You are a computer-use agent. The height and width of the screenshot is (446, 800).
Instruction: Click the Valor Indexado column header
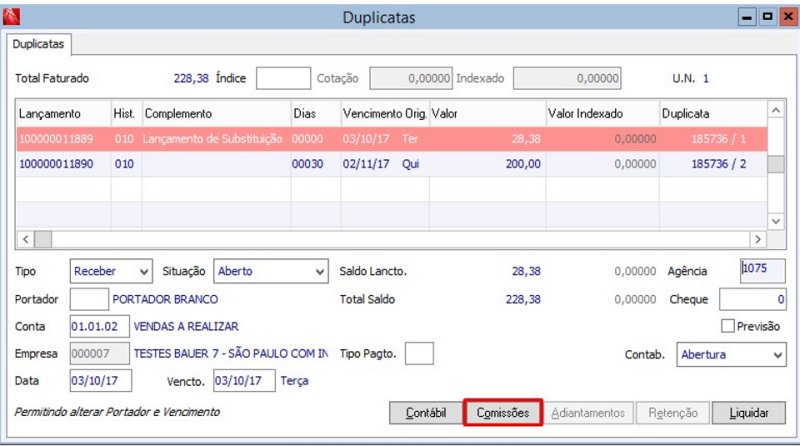tap(603, 113)
